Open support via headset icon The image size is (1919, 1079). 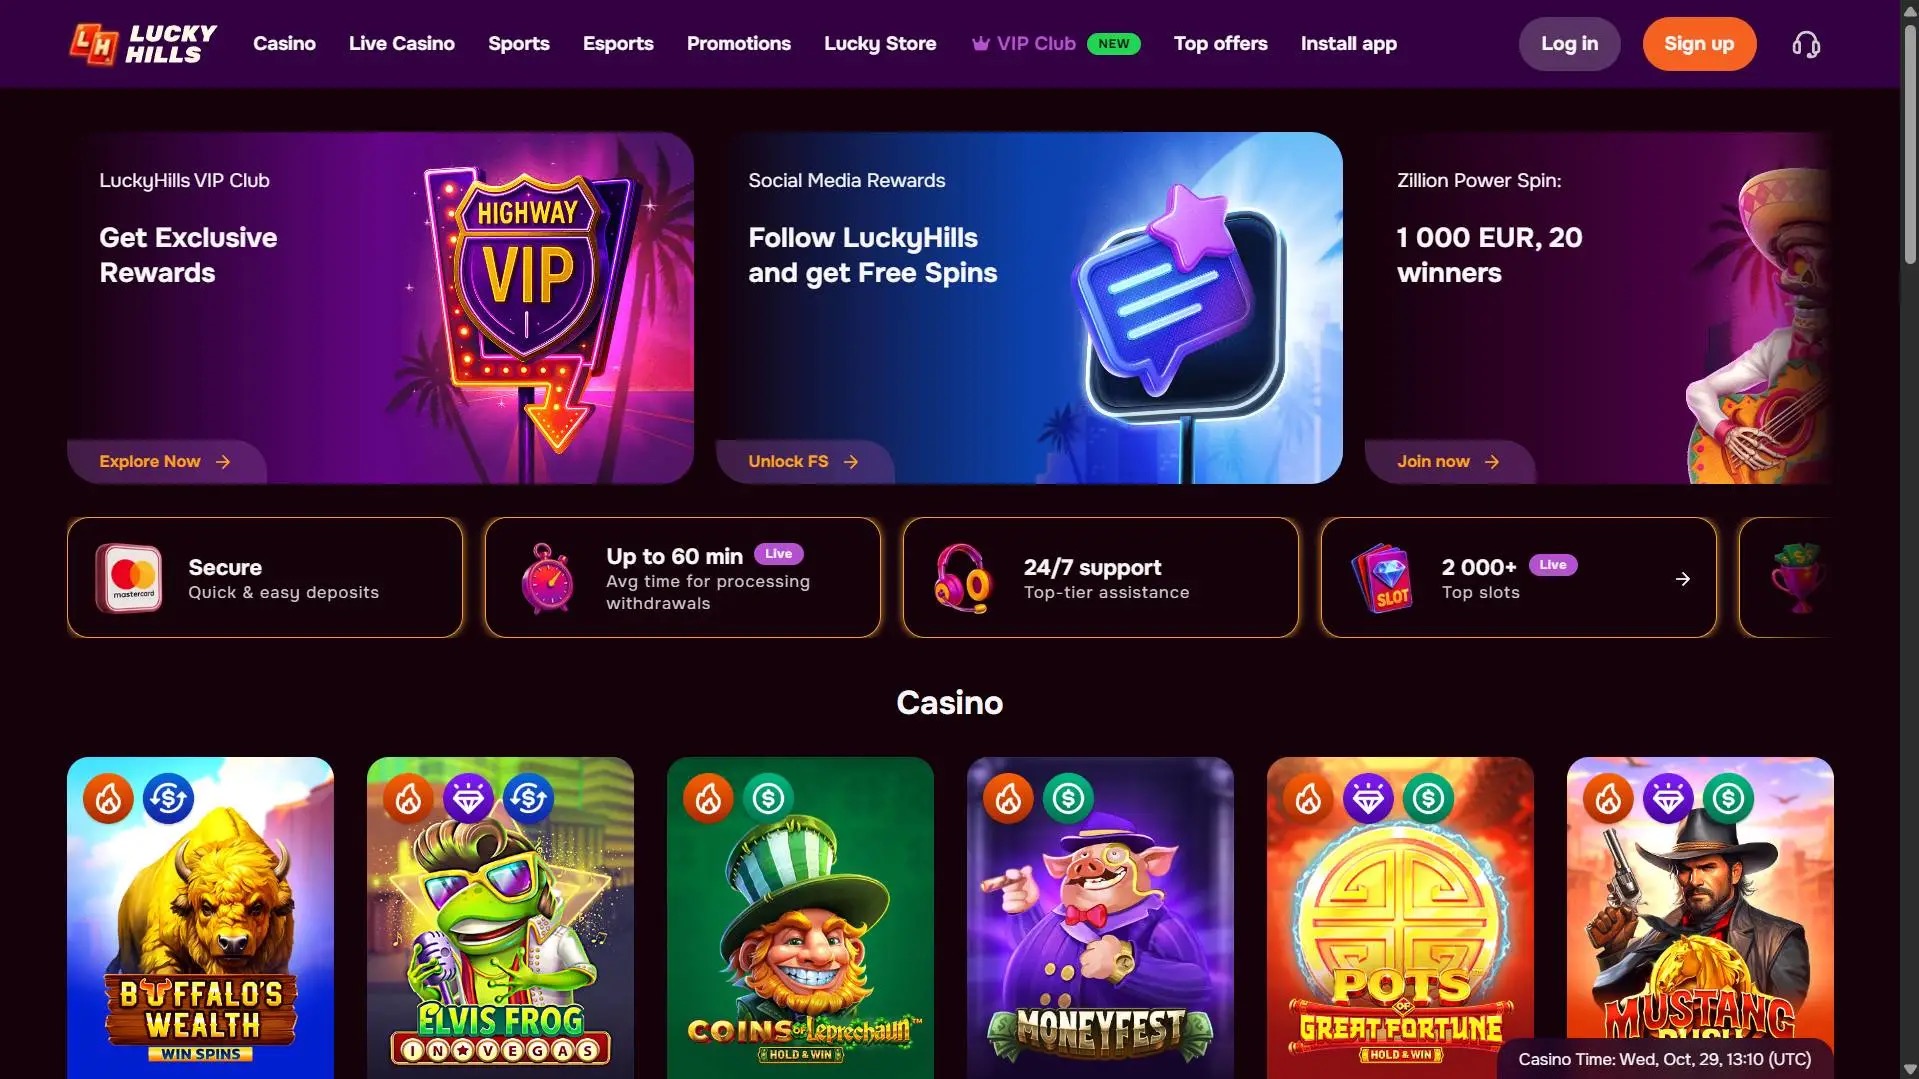click(1806, 45)
